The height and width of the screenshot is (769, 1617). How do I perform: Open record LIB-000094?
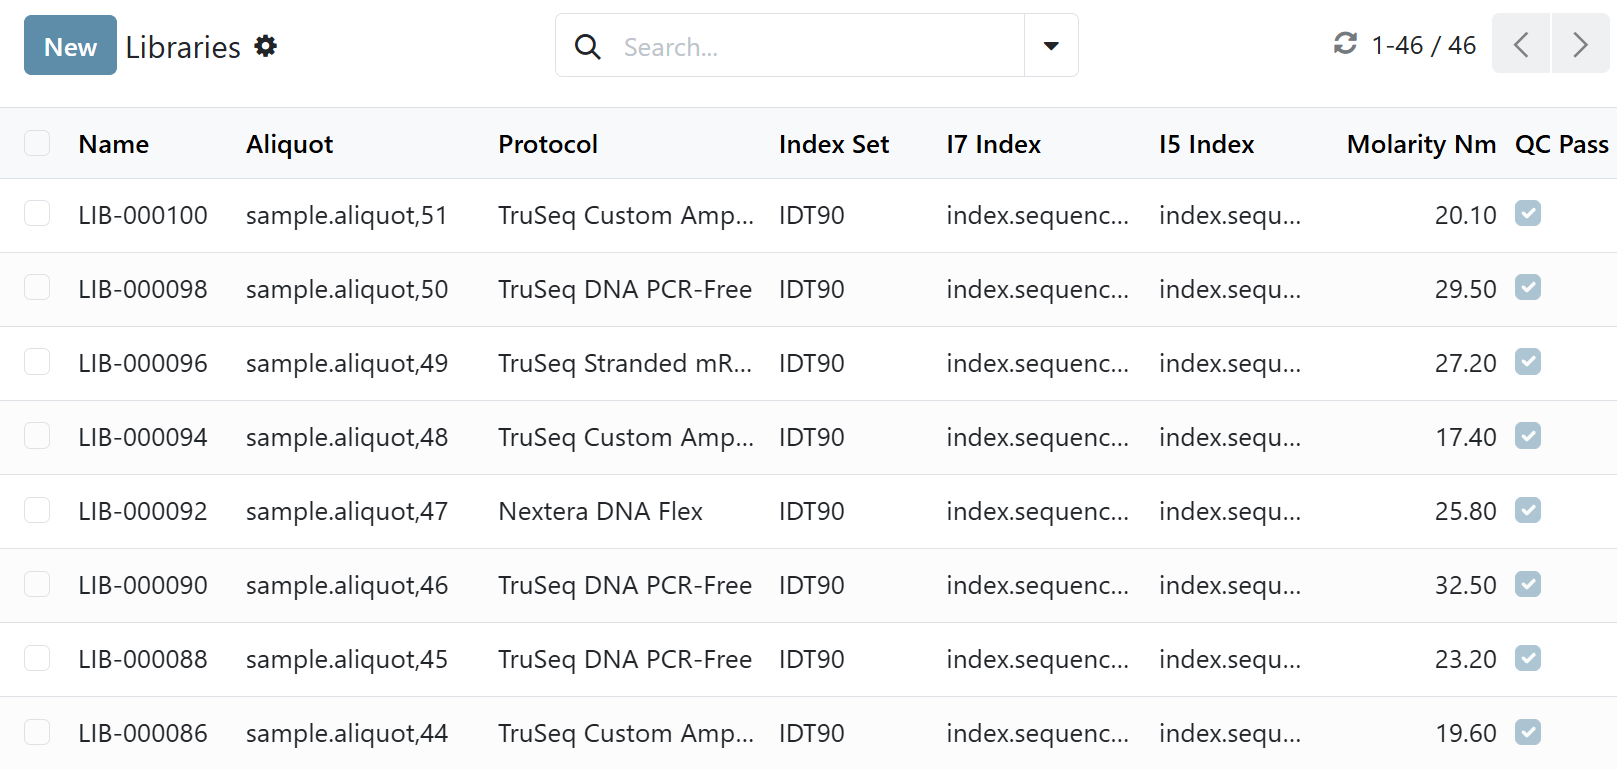(x=143, y=437)
